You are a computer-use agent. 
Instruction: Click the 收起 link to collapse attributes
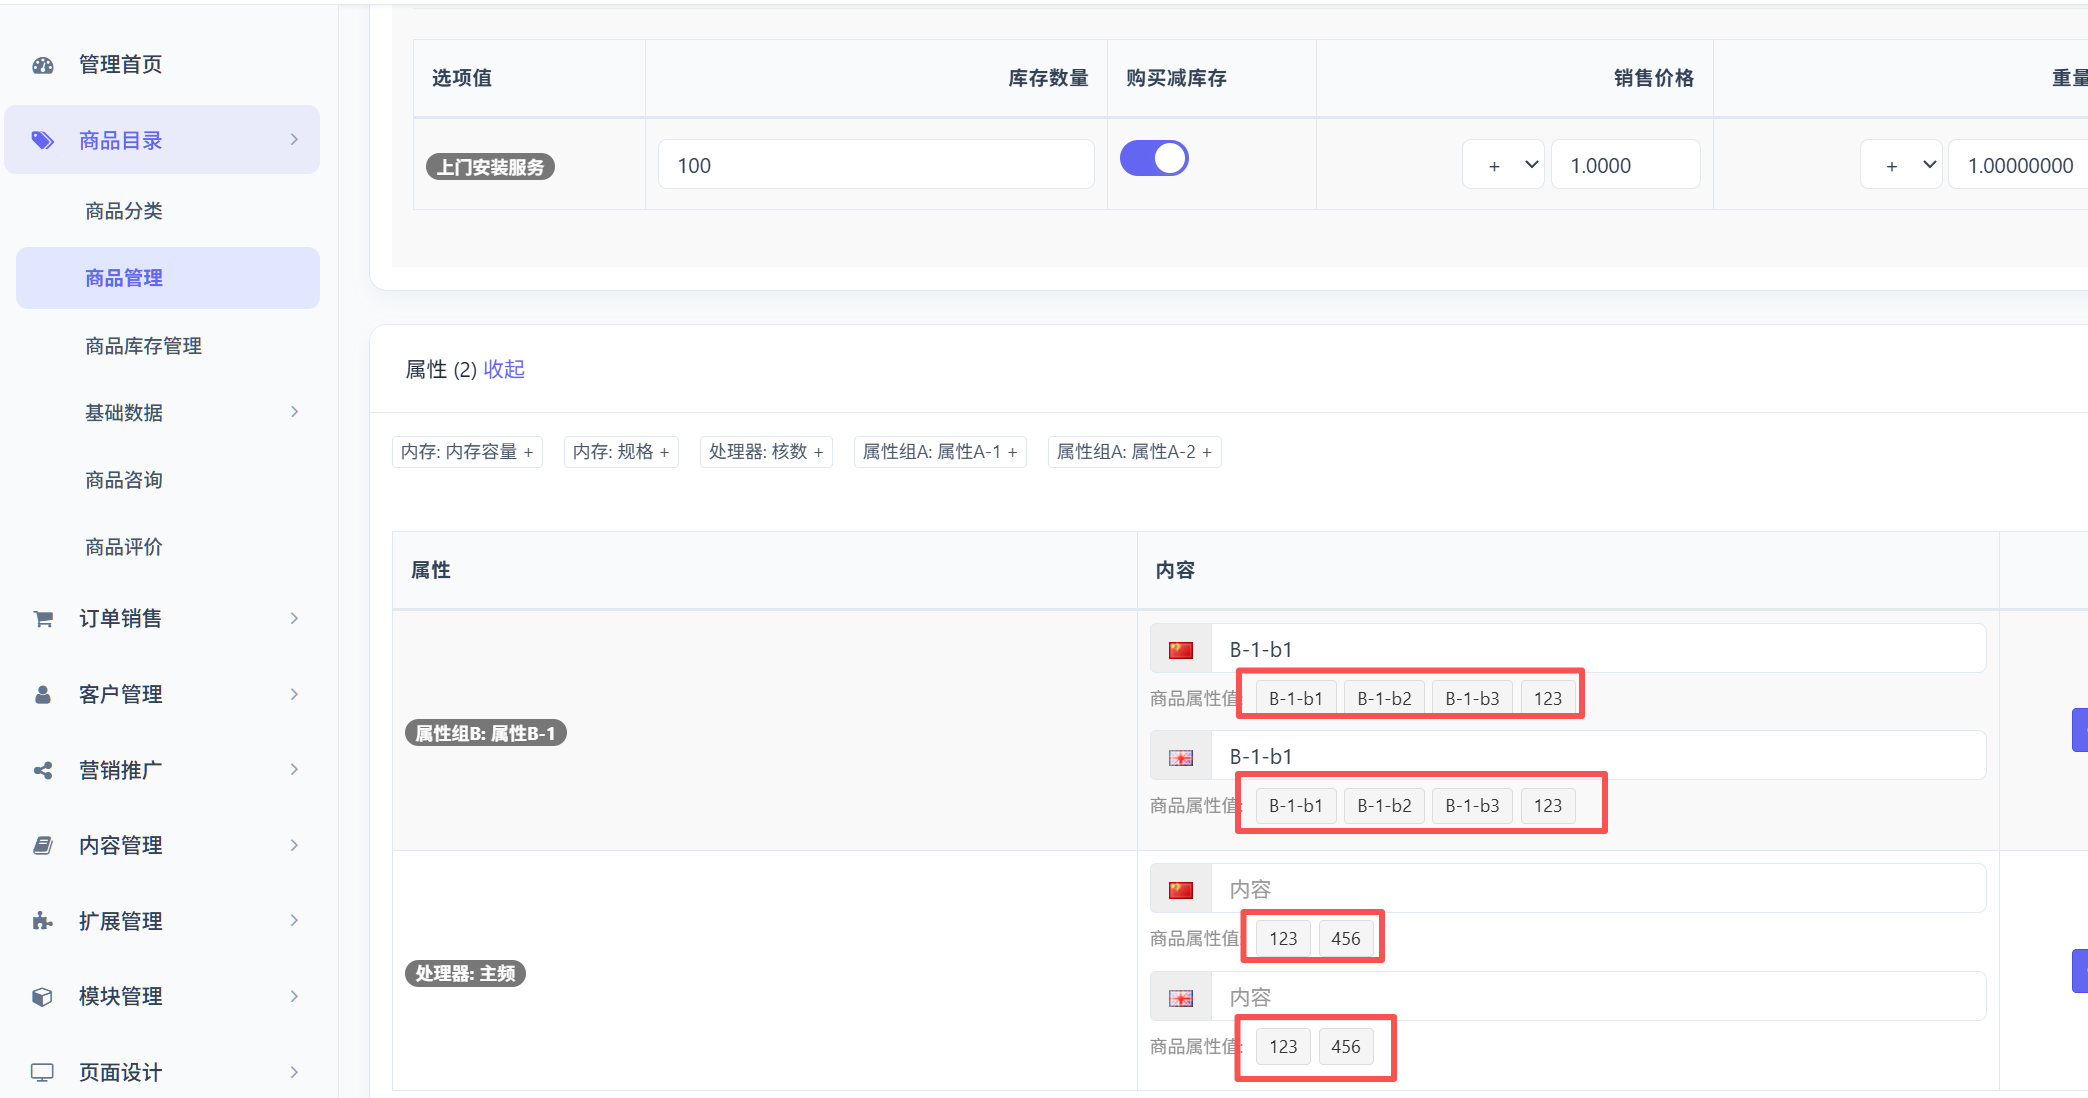(504, 370)
